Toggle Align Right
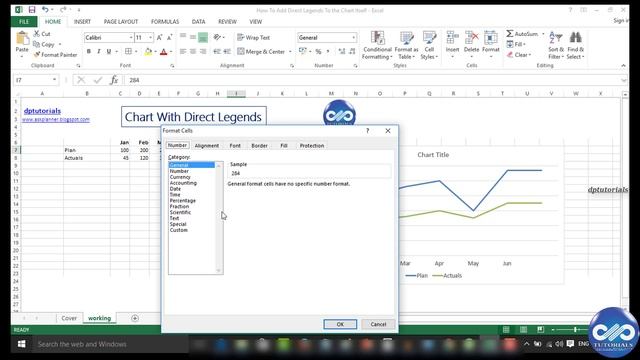This screenshot has width=640, height=360. [x=203, y=51]
